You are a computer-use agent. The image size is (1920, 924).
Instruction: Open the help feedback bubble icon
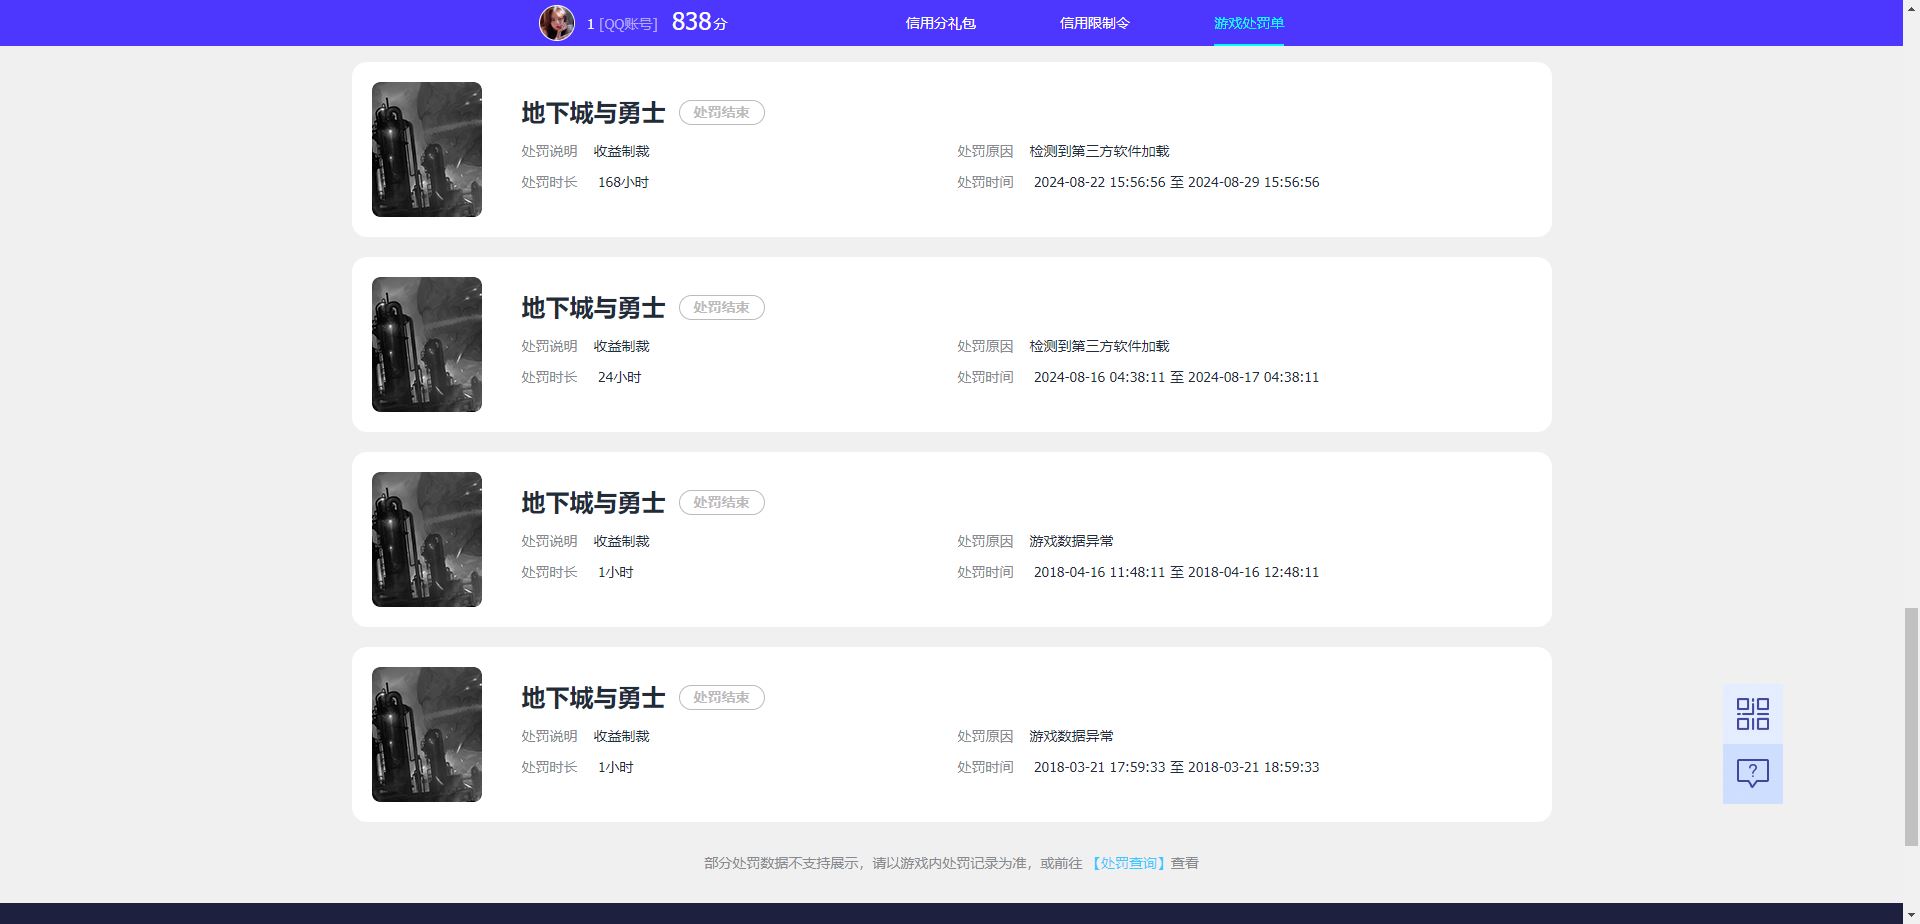pyautogui.click(x=1751, y=772)
